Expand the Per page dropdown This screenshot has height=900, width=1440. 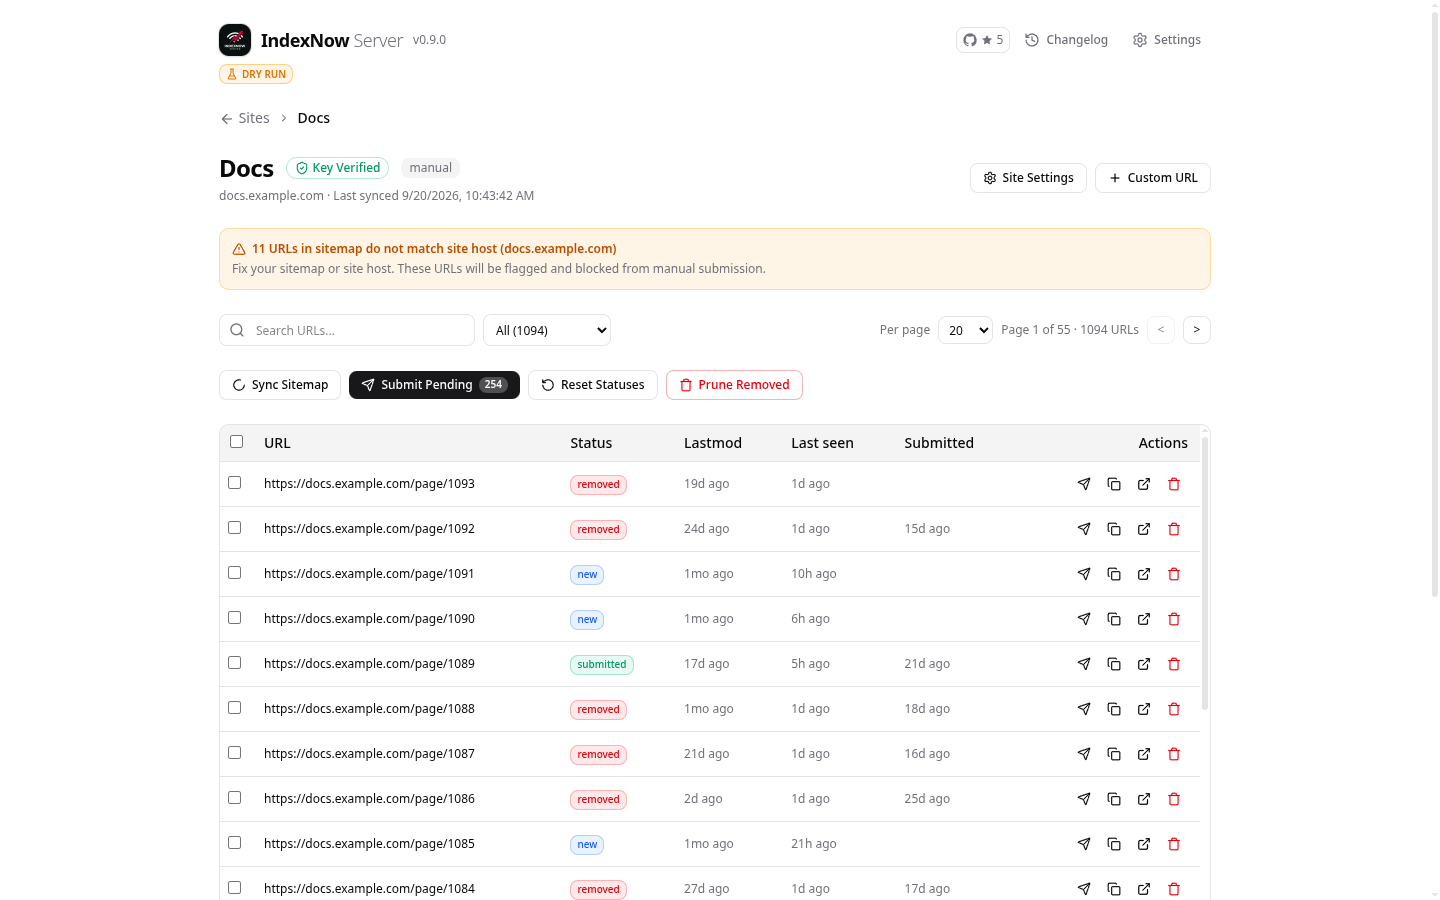click(965, 330)
